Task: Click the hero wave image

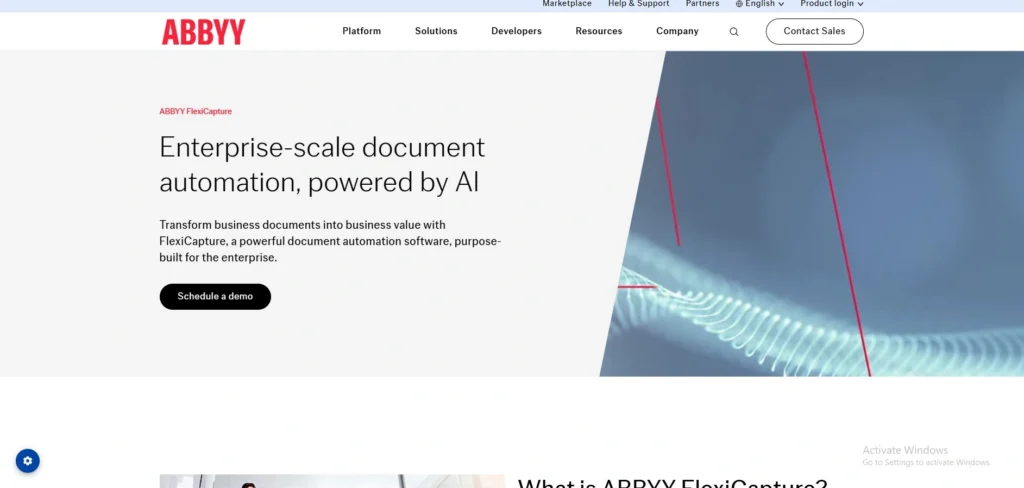Action: click(812, 214)
